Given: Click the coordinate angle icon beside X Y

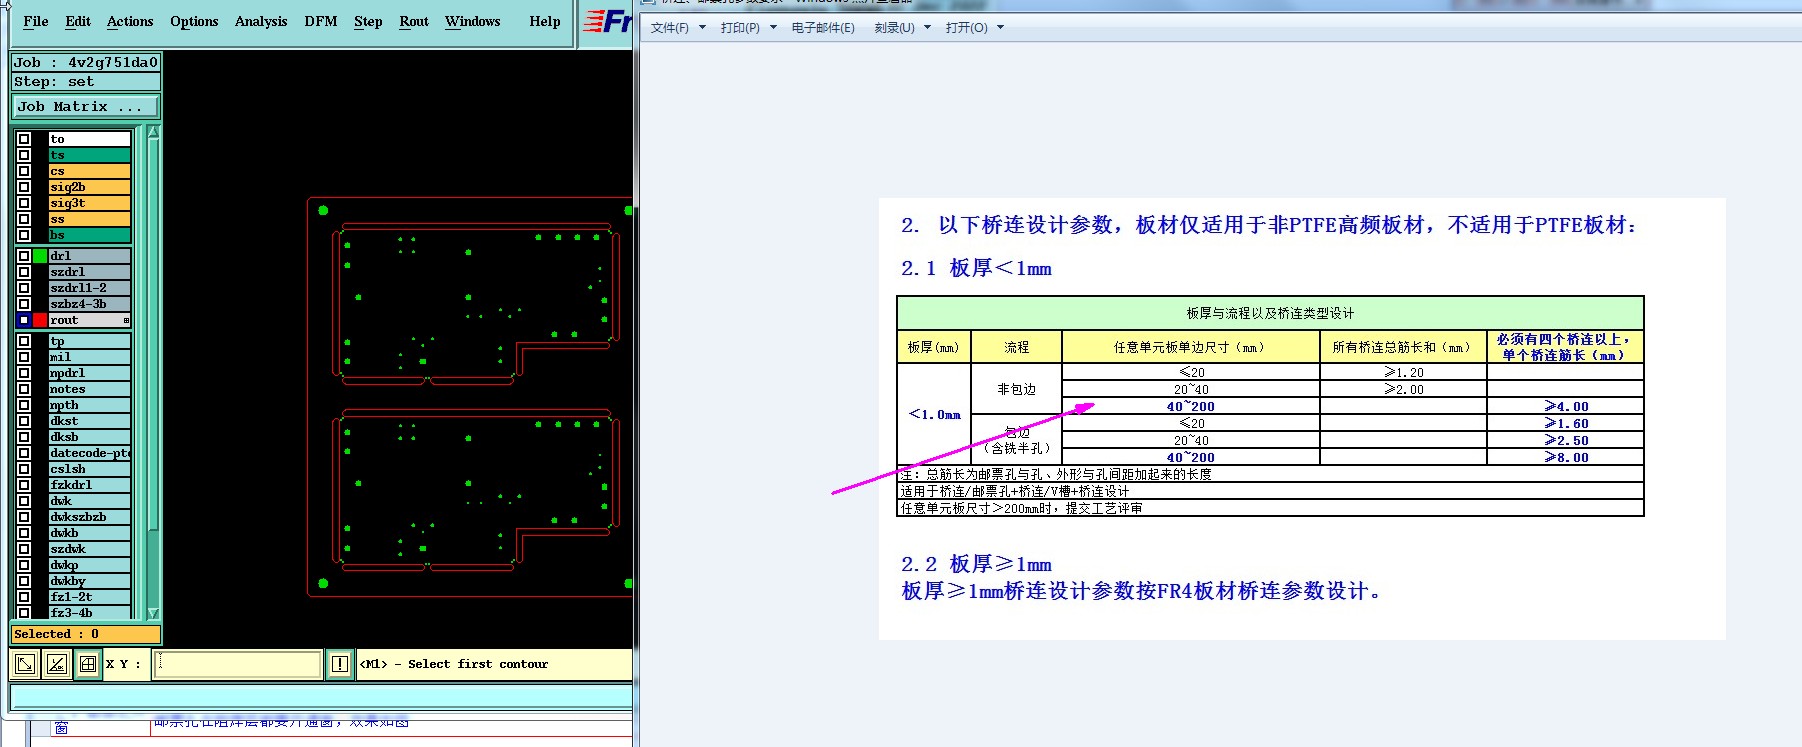Looking at the screenshot, I should (57, 663).
